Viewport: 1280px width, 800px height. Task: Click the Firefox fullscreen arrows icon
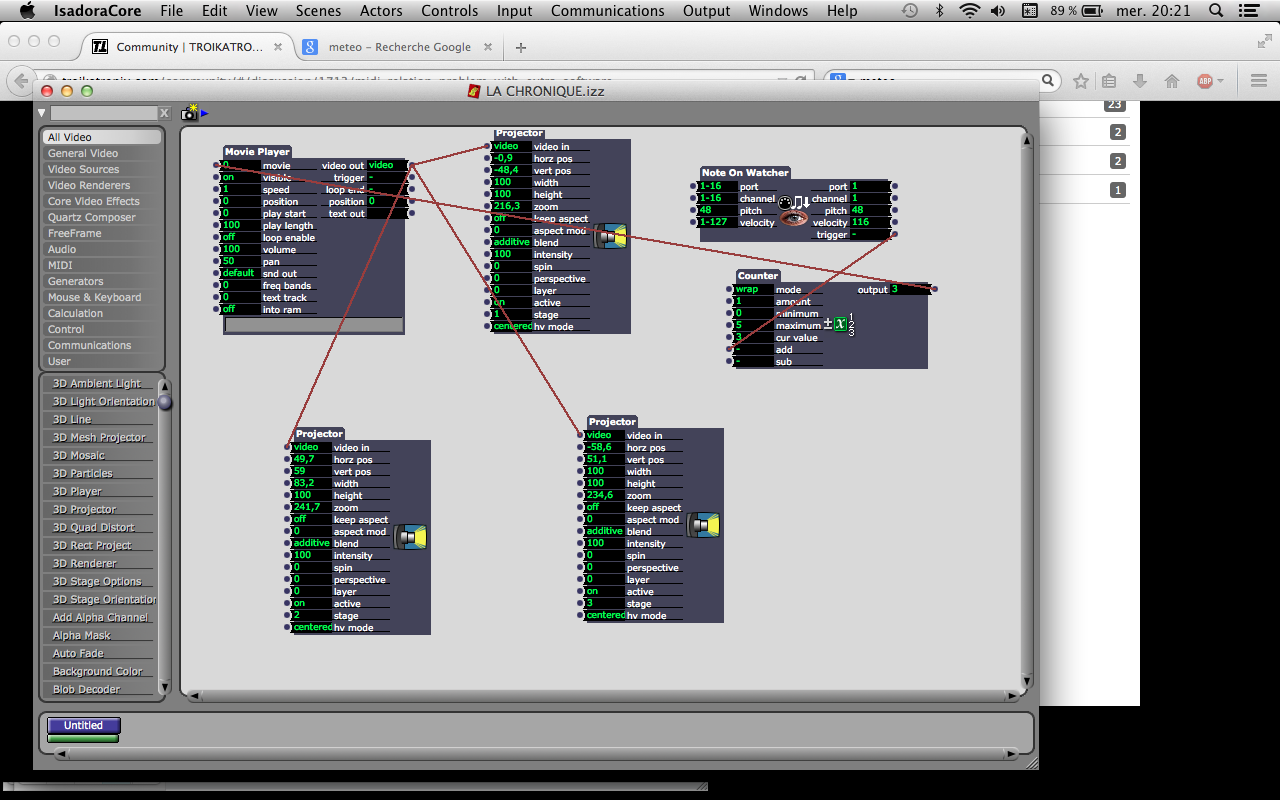[1265, 41]
